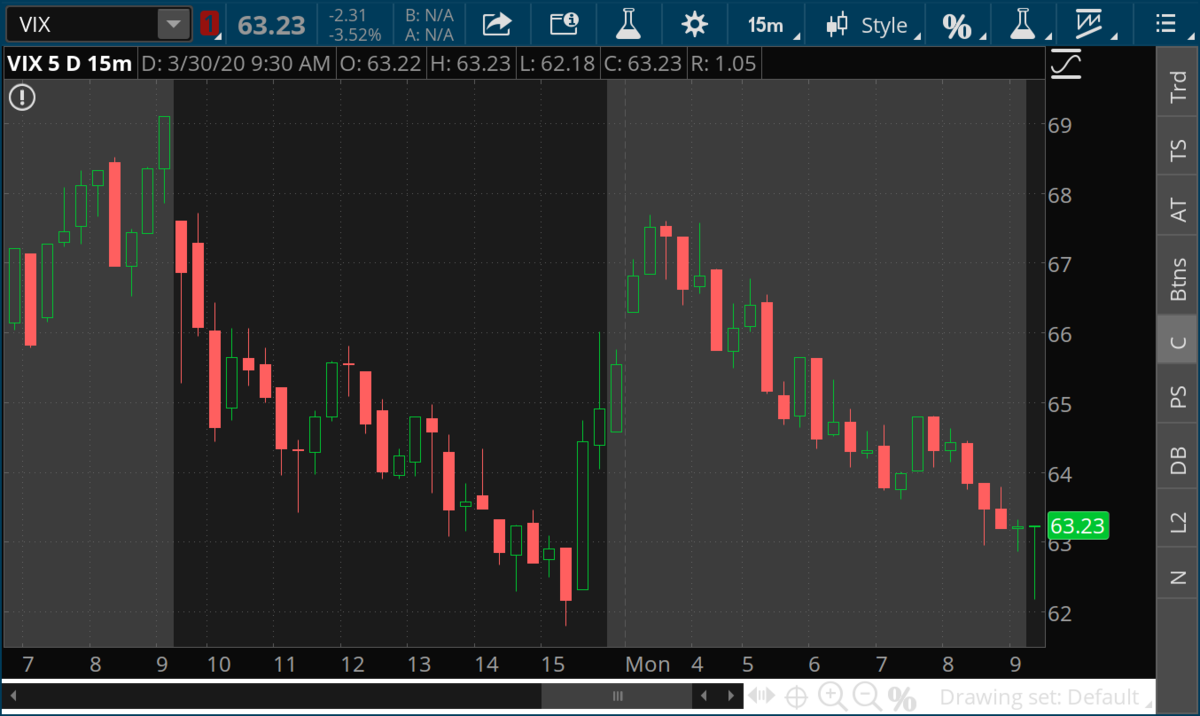Open the Btns sidebar tab

(1178, 277)
